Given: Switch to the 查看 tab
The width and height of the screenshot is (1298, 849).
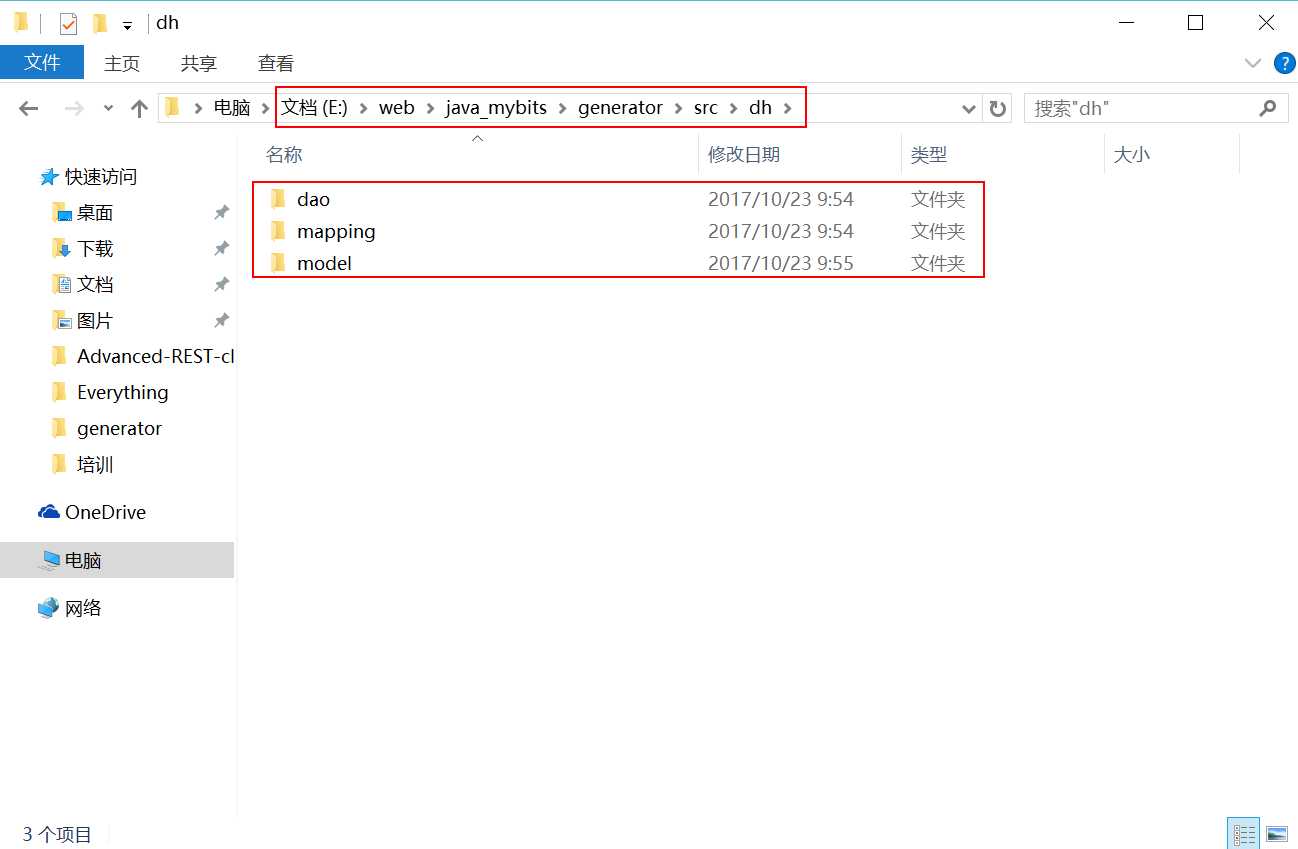Looking at the screenshot, I should [x=276, y=63].
